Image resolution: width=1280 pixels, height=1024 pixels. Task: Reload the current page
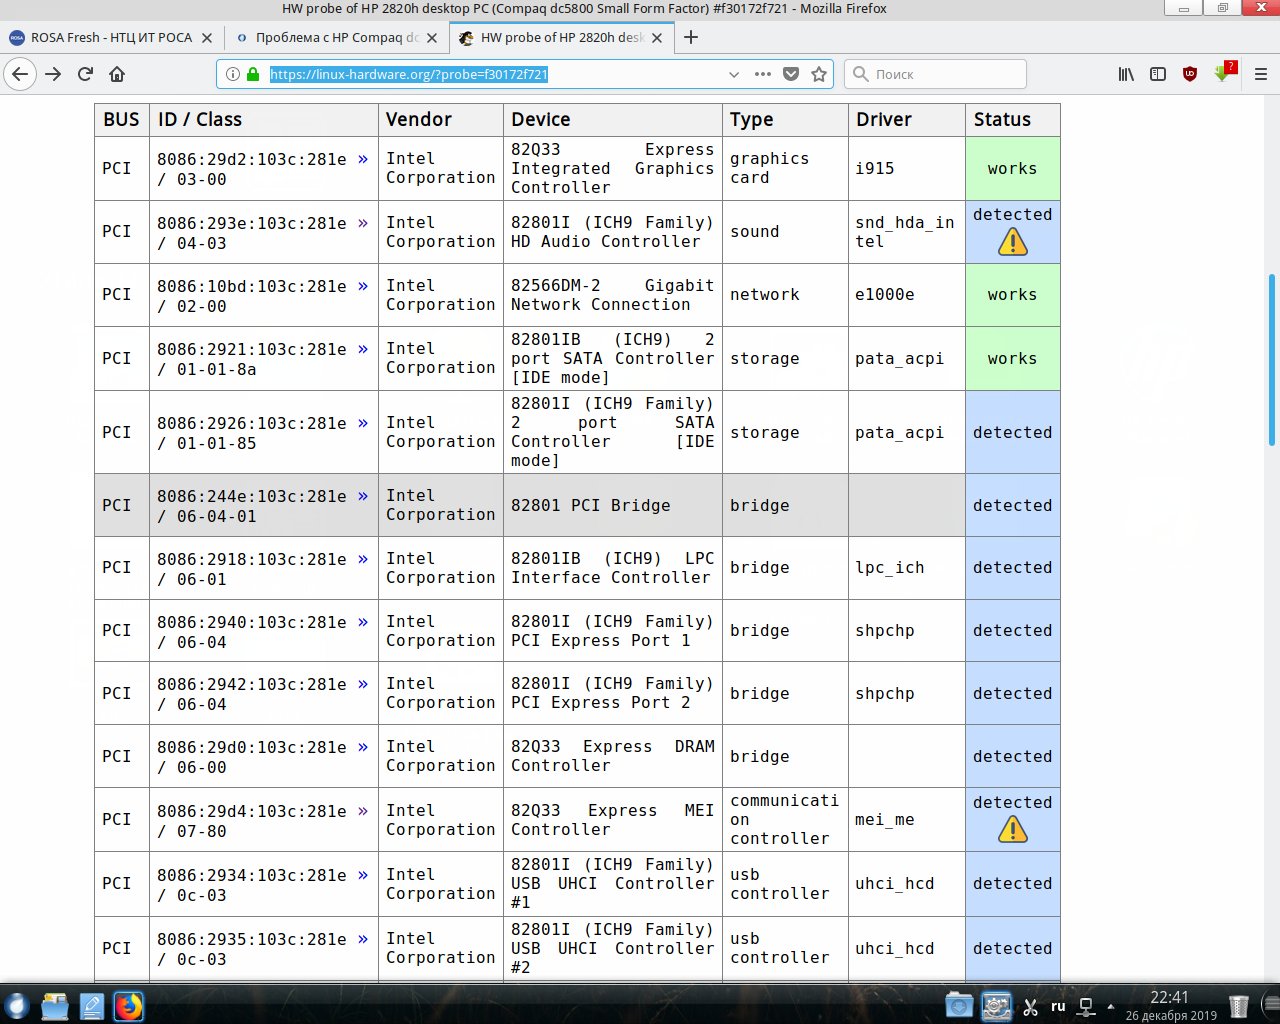click(x=85, y=74)
